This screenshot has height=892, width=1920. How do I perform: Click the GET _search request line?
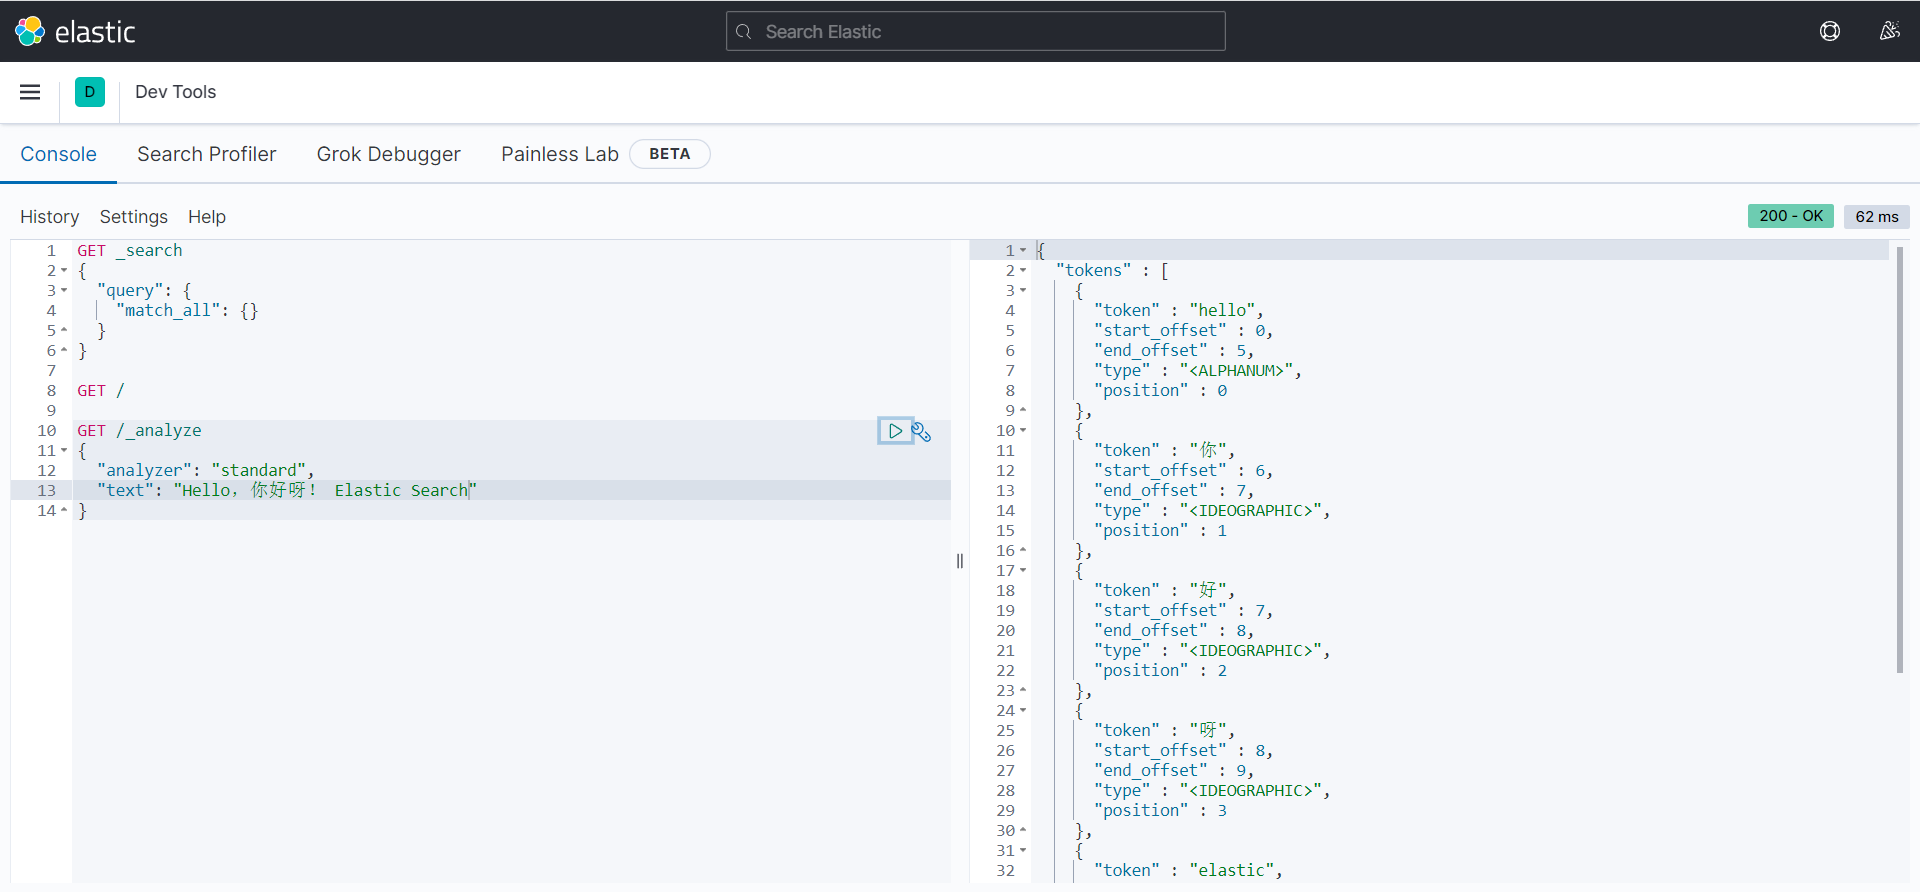coord(130,251)
